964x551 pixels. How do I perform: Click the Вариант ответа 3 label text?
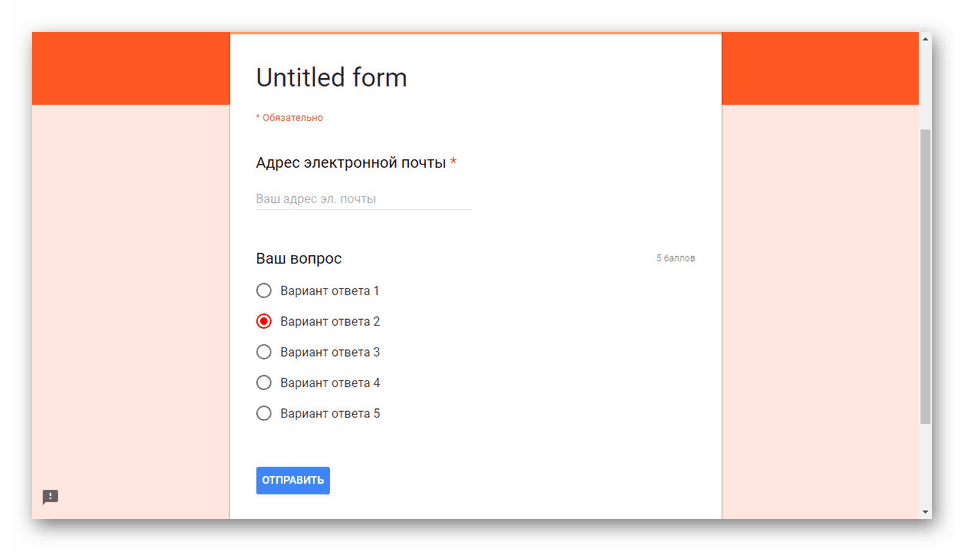pos(330,352)
